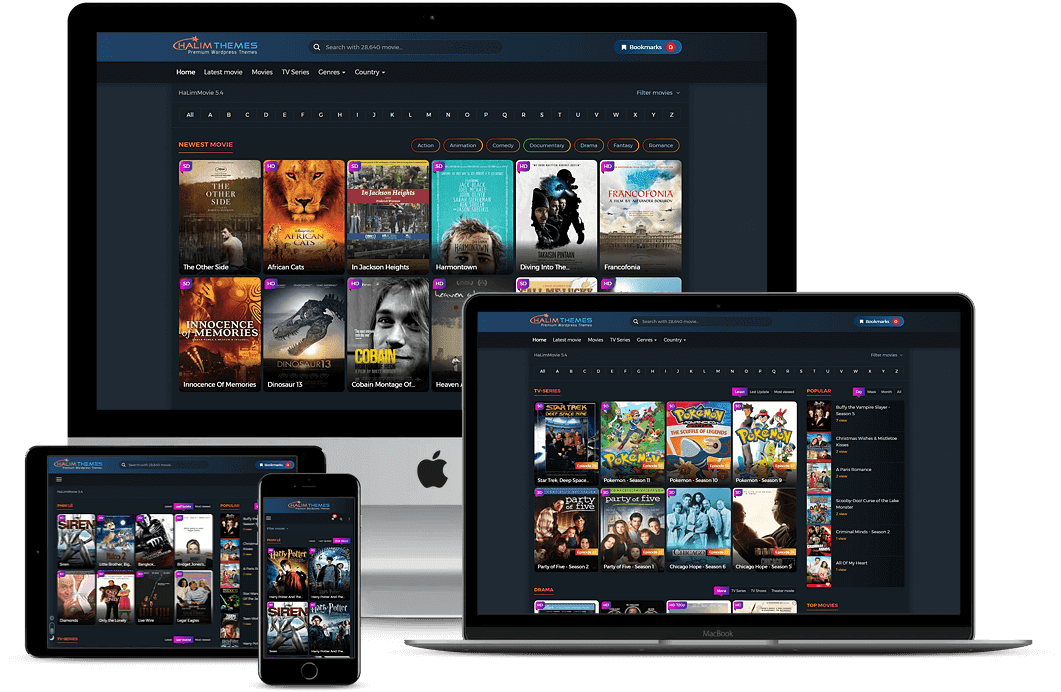
Task: Click the search magnifier icon on the tablet
Action: click(124, 465)
